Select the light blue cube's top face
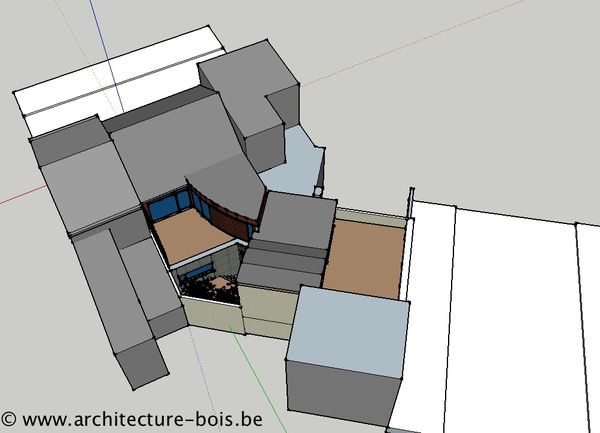The image size is (600, 433). 348,331
